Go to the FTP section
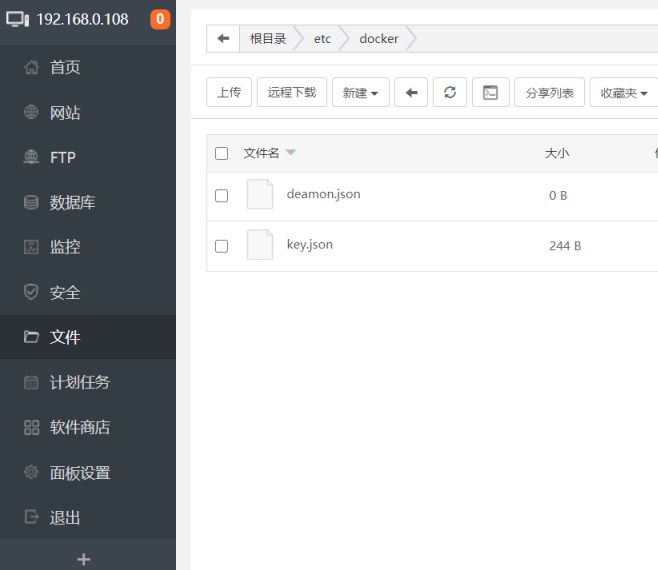Screen dimensions: 658x570 [x=88, y=157]
